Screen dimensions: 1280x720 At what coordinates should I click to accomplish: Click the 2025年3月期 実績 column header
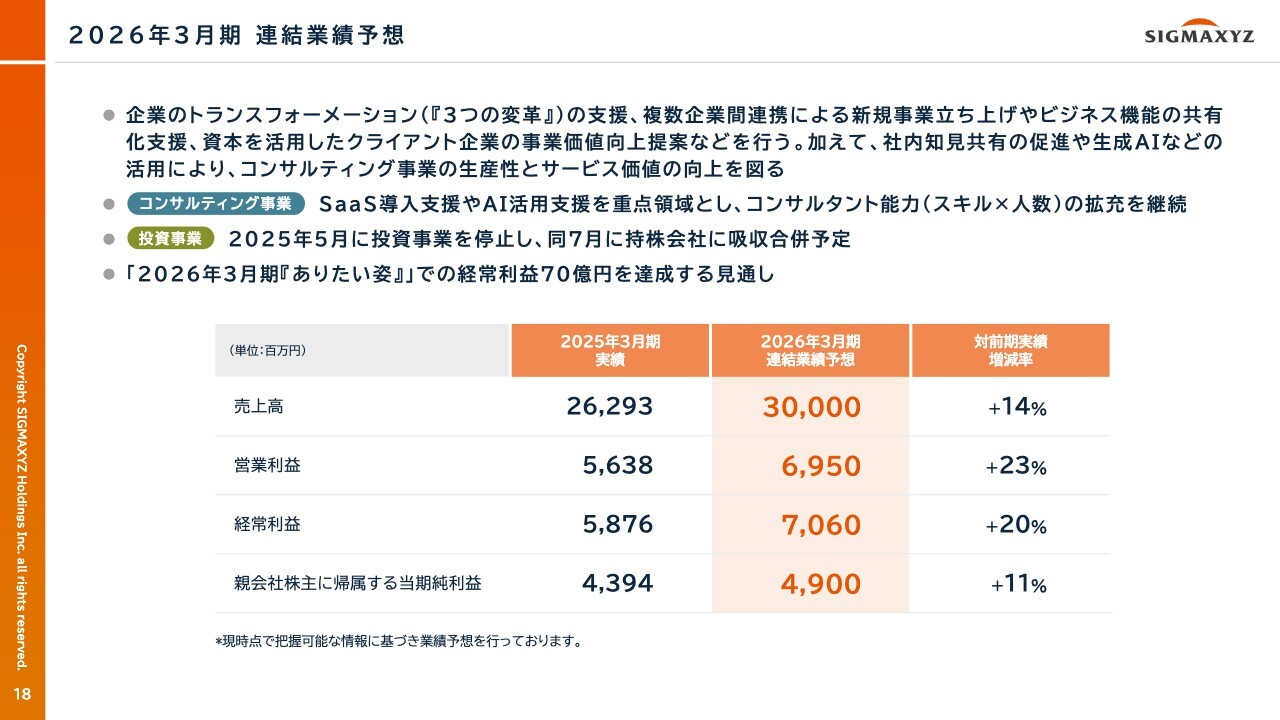tap(610, 350)
